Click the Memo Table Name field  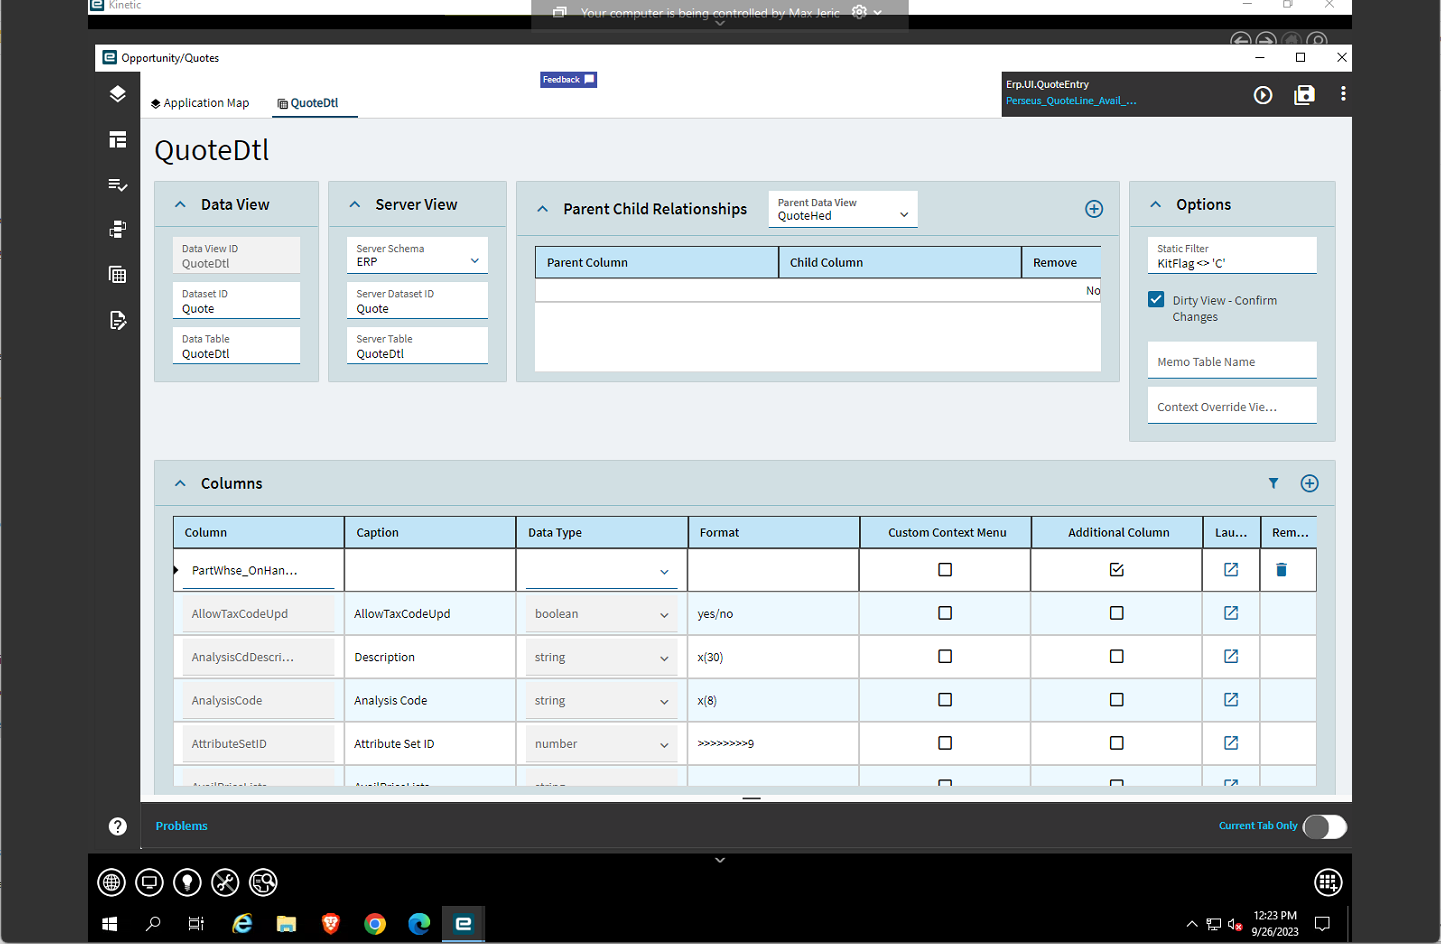tap(1232, 360)
